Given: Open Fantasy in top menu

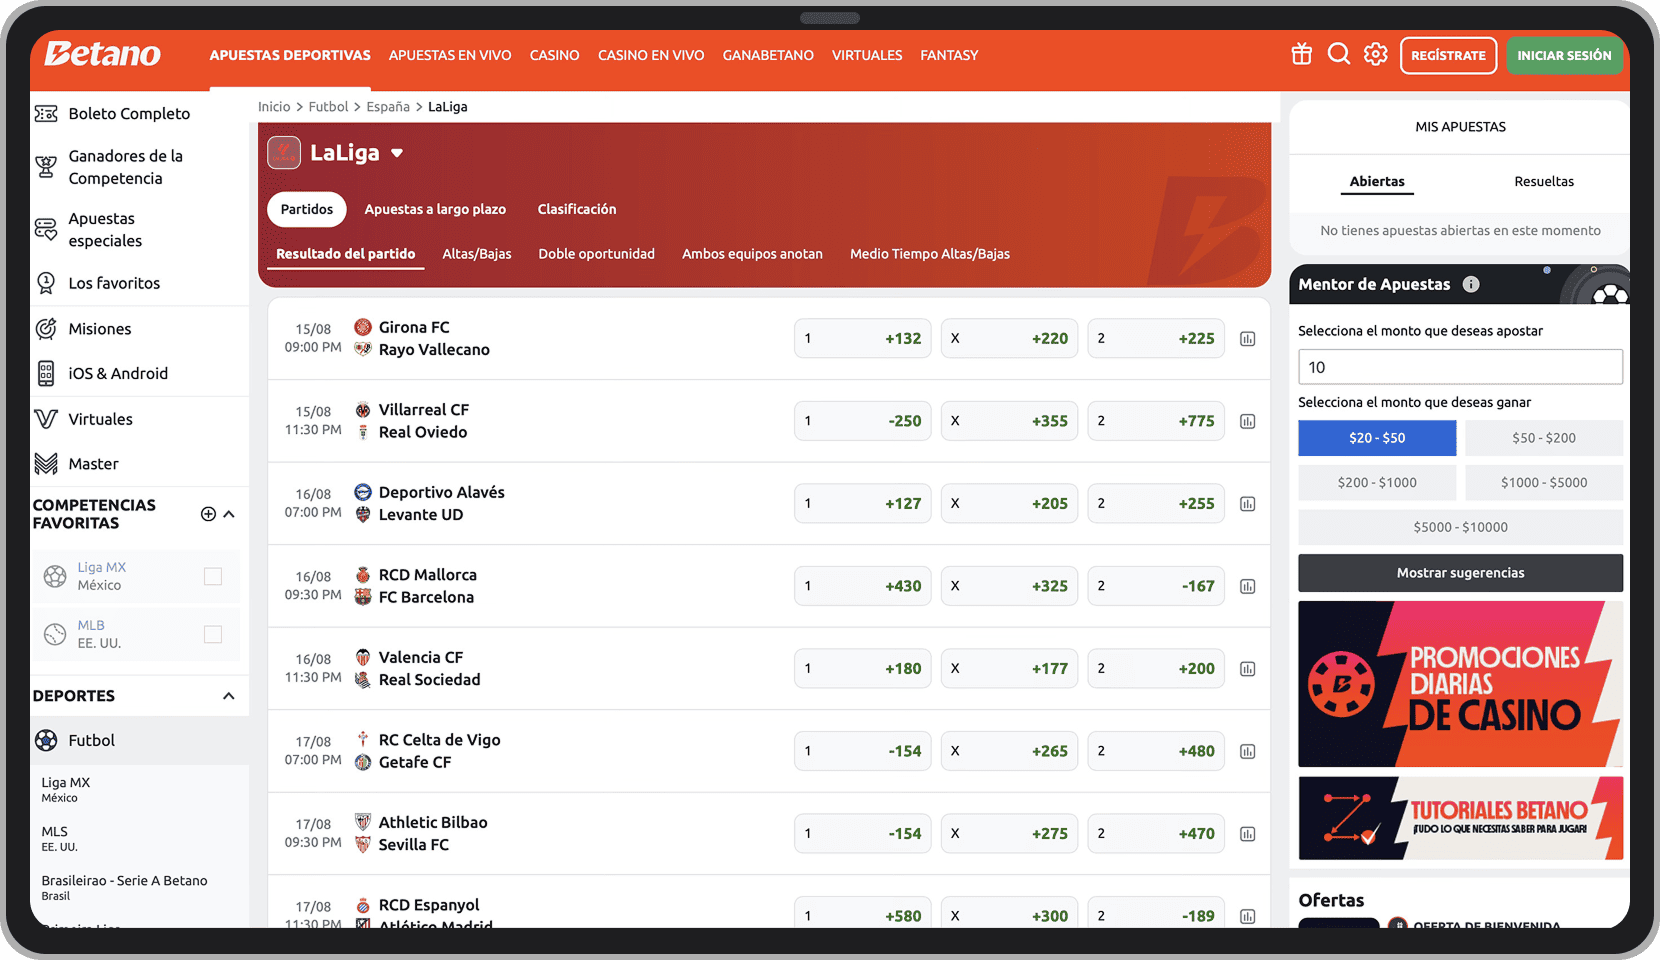Looking at the screenshot, I should (x=949, y=55).
